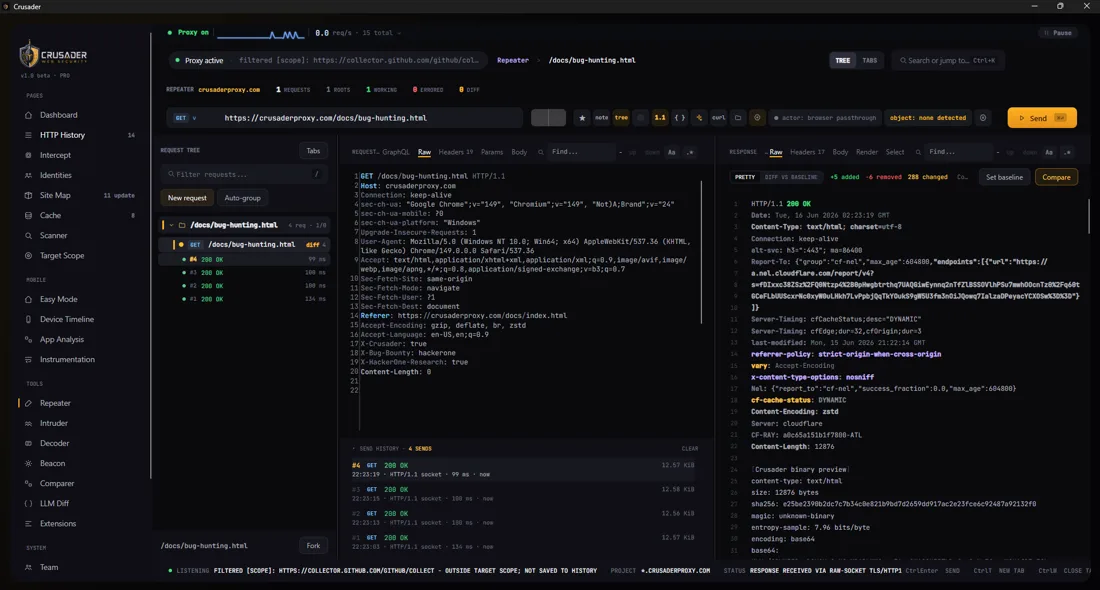
Task: Collapse the Send History section
Action: (354, 449)
